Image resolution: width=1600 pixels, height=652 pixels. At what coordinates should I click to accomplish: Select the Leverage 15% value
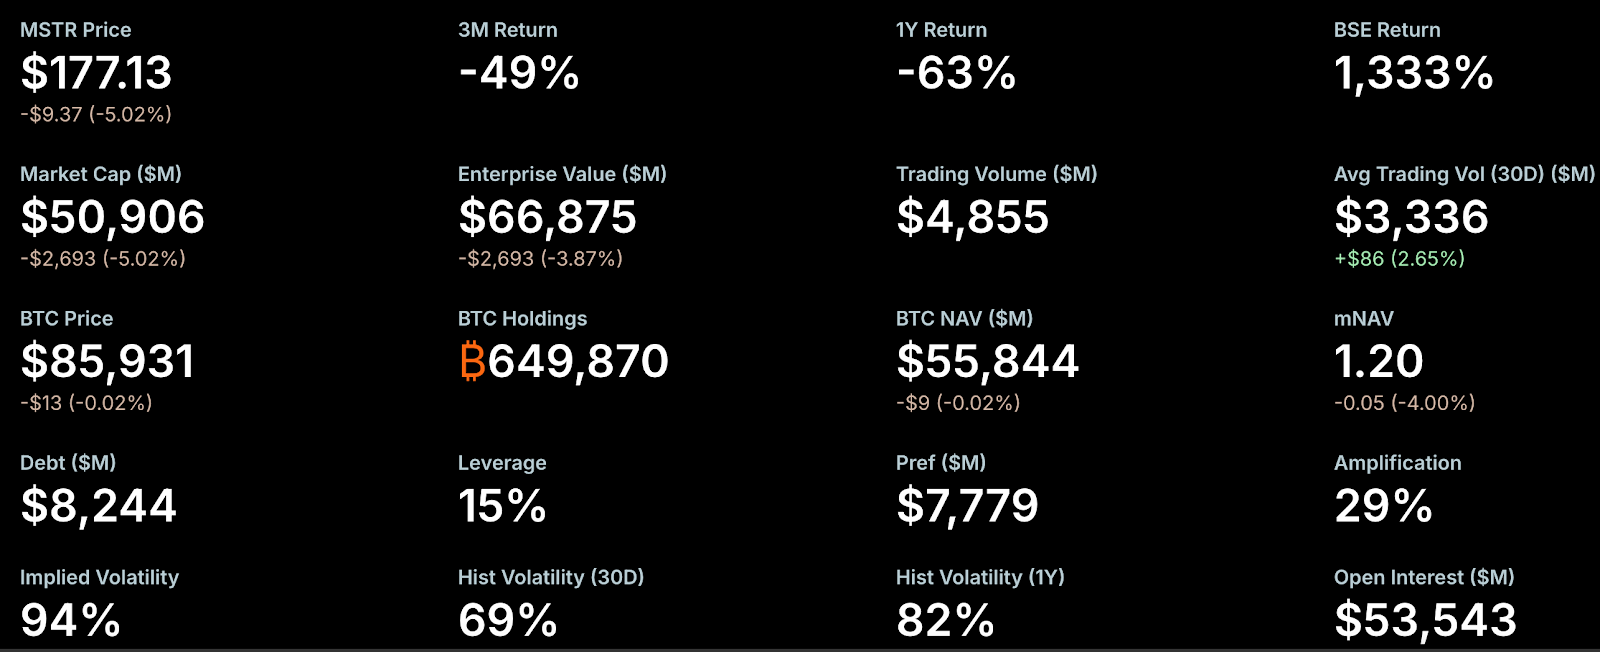click(502, 506)
